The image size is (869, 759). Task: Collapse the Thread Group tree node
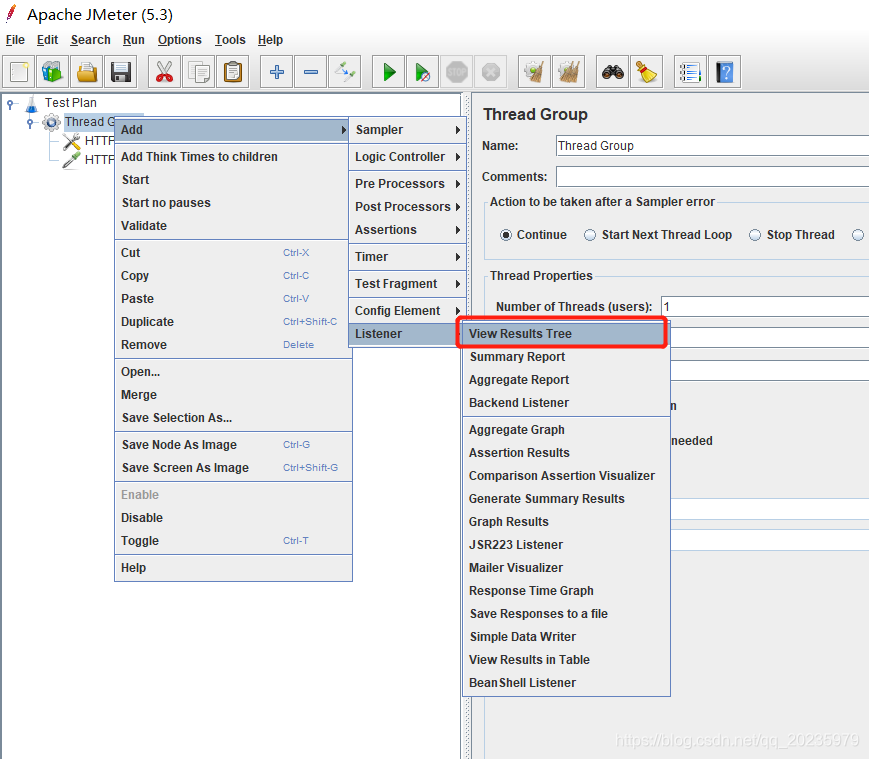coord(30,122)
